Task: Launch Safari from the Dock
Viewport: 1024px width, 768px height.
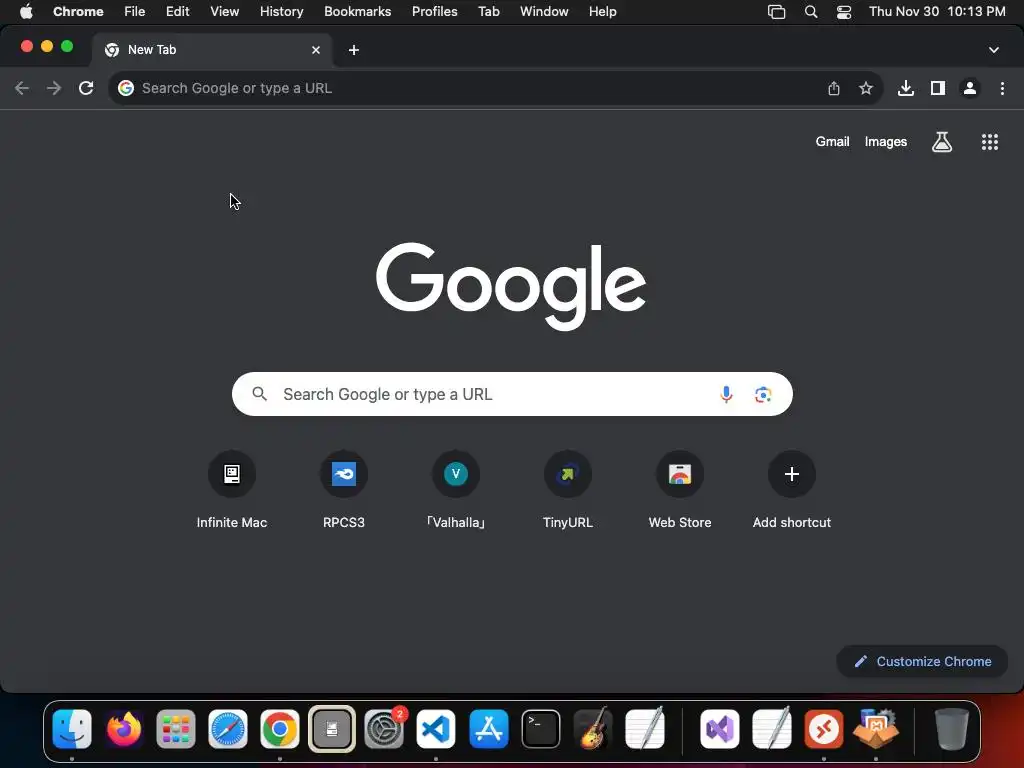Action: pos(228,729)
